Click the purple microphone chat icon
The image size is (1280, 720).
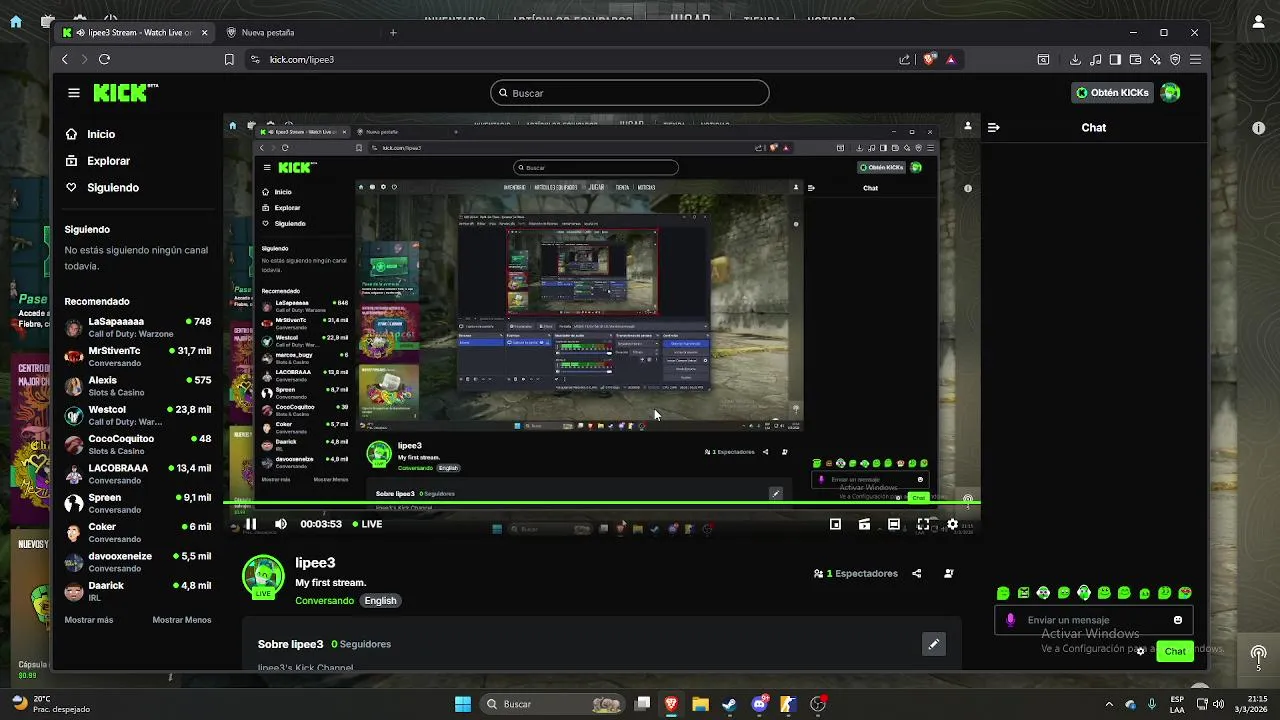tap(1010, 620)
